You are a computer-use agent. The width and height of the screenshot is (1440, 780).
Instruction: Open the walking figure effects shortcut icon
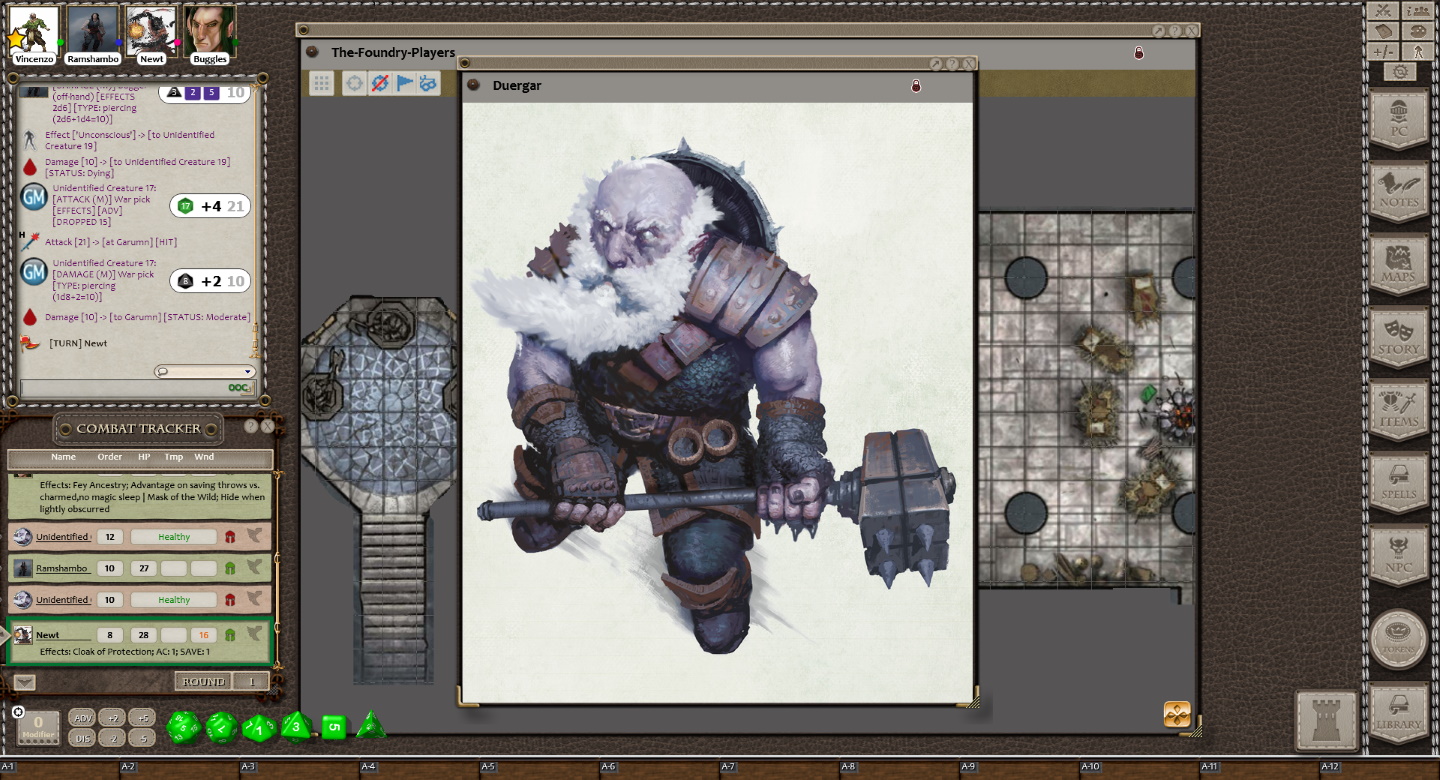1418,51
